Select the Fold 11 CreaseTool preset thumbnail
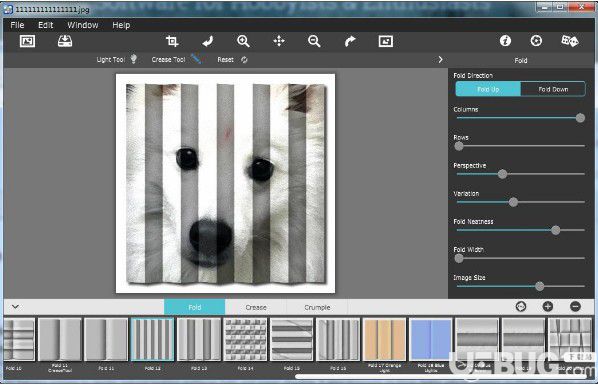The height and width of the screenshot is (386, 598). (59, 339)
